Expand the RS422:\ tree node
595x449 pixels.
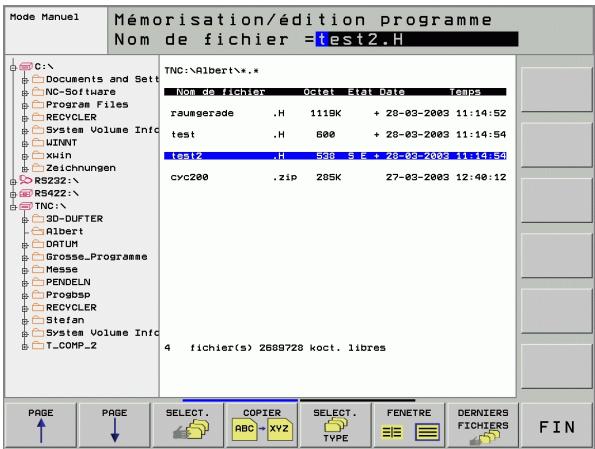[13, 195]
